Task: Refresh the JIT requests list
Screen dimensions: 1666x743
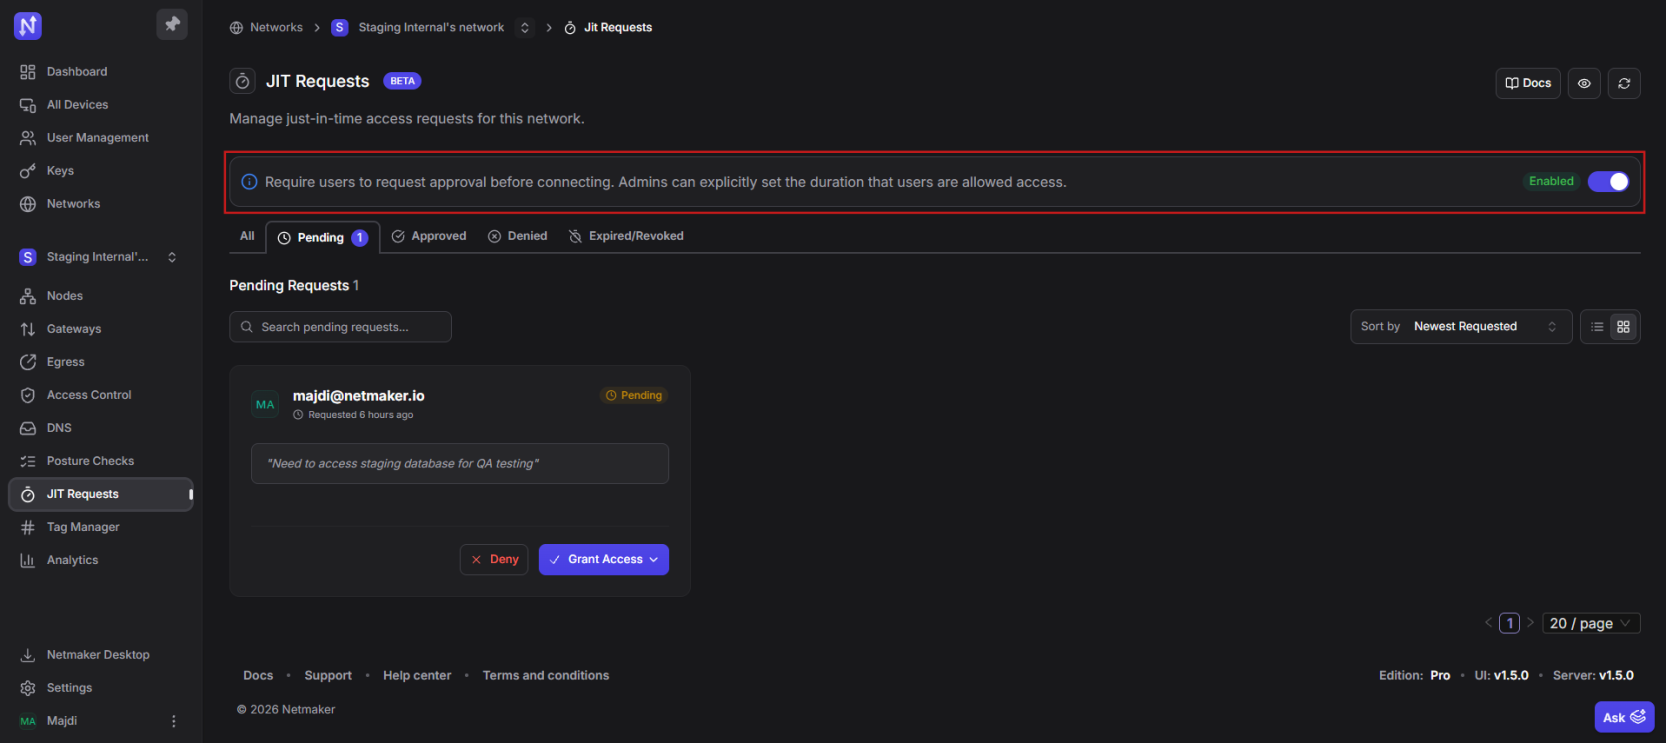Action: (x=1624, y=83)
